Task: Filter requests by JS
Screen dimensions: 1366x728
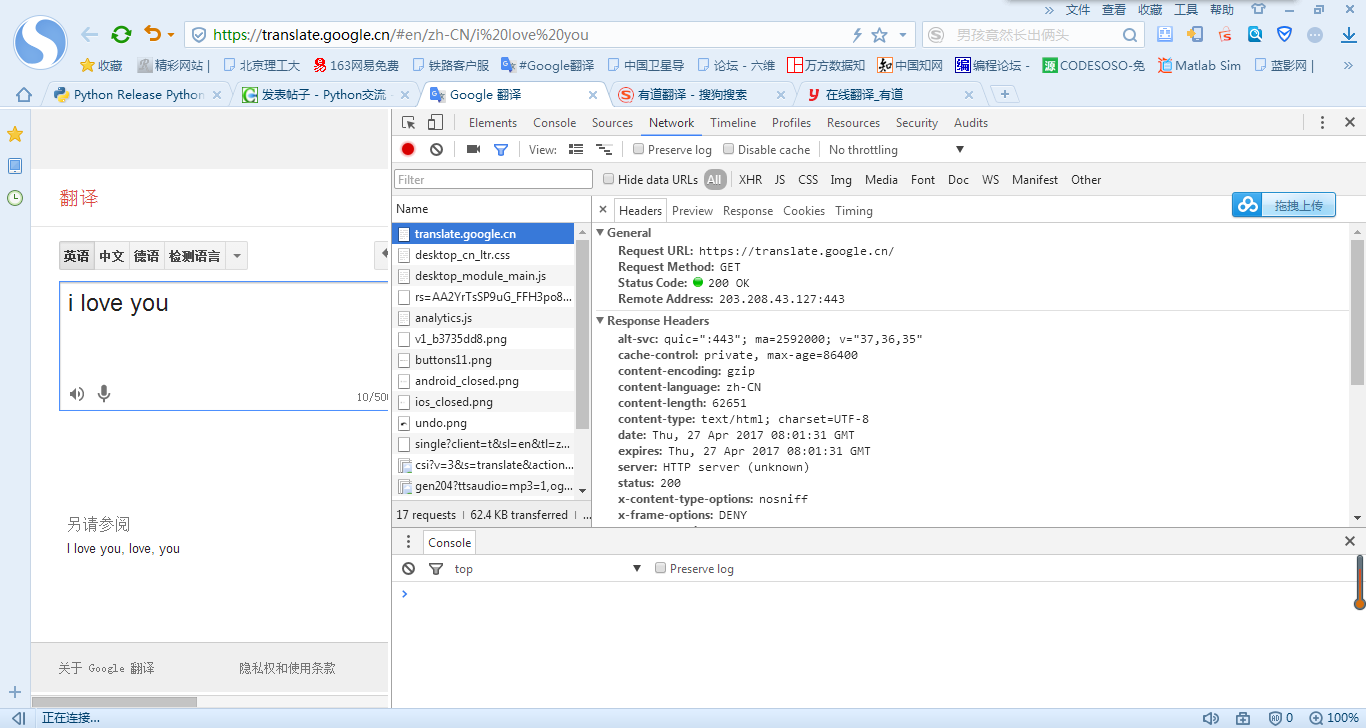Action: 780,180
